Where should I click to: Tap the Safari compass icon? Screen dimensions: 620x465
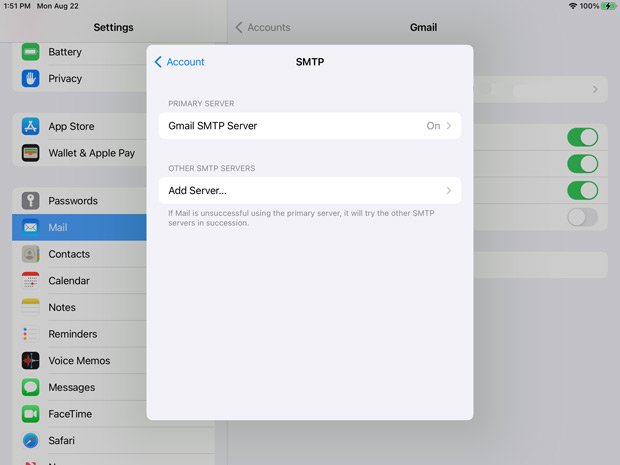click(x=30, y=440)
